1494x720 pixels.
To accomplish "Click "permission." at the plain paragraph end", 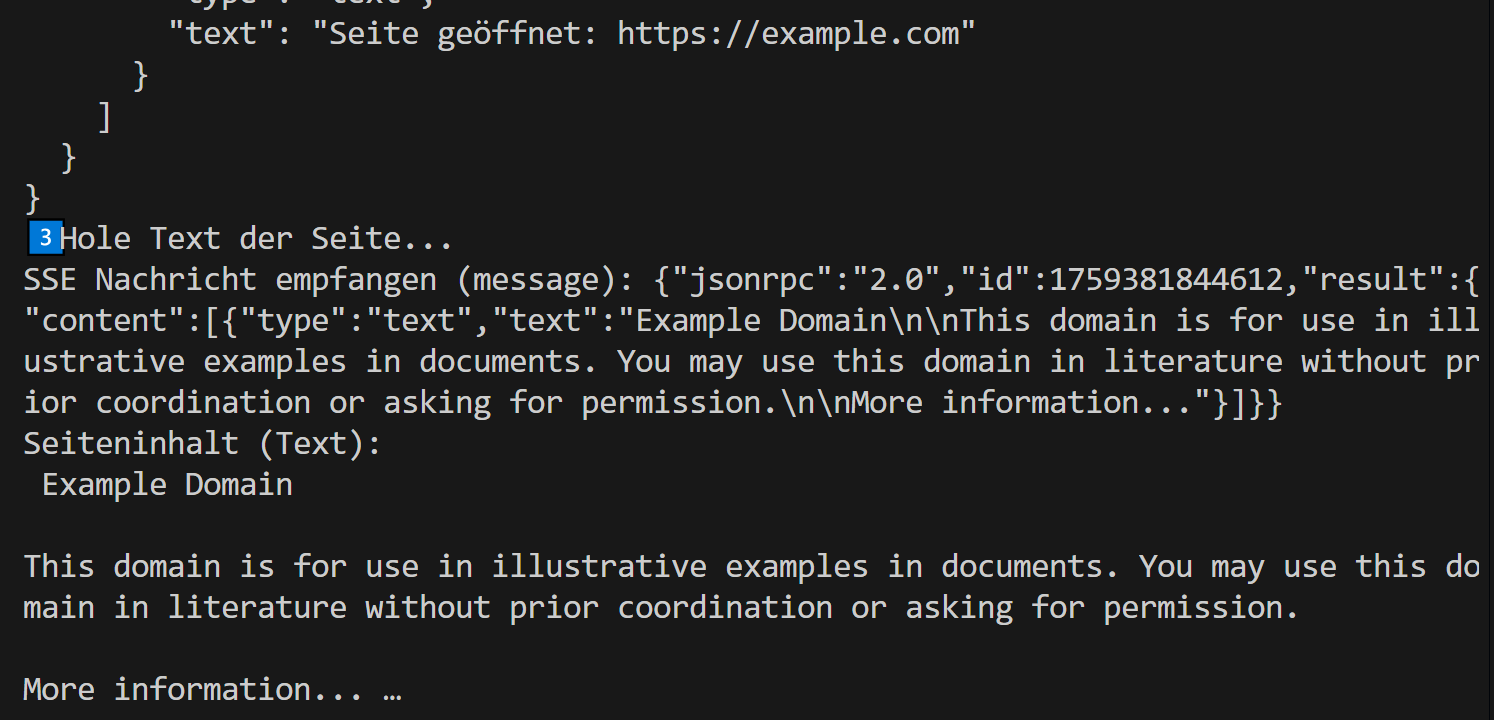I will 1200,608.
